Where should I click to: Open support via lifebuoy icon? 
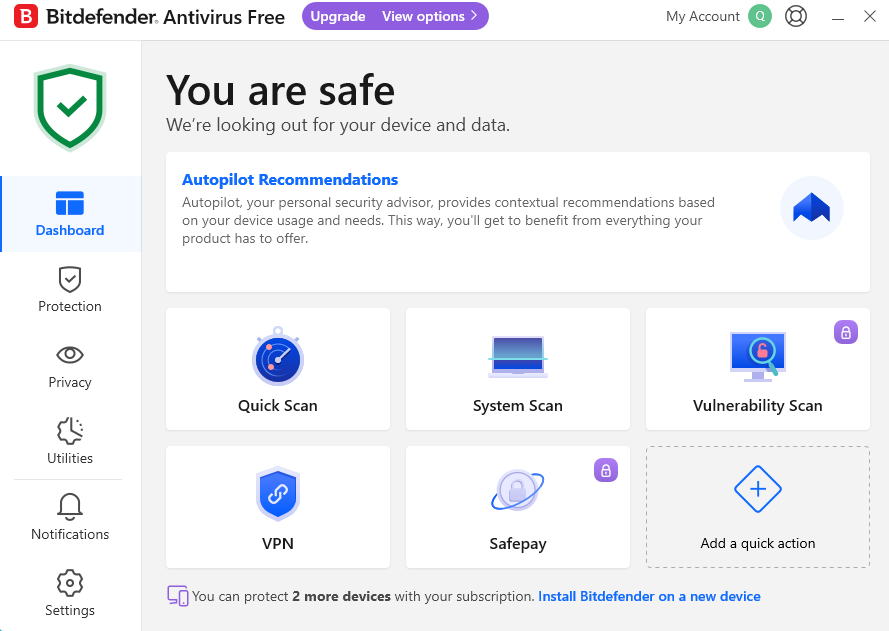(796, 17)
